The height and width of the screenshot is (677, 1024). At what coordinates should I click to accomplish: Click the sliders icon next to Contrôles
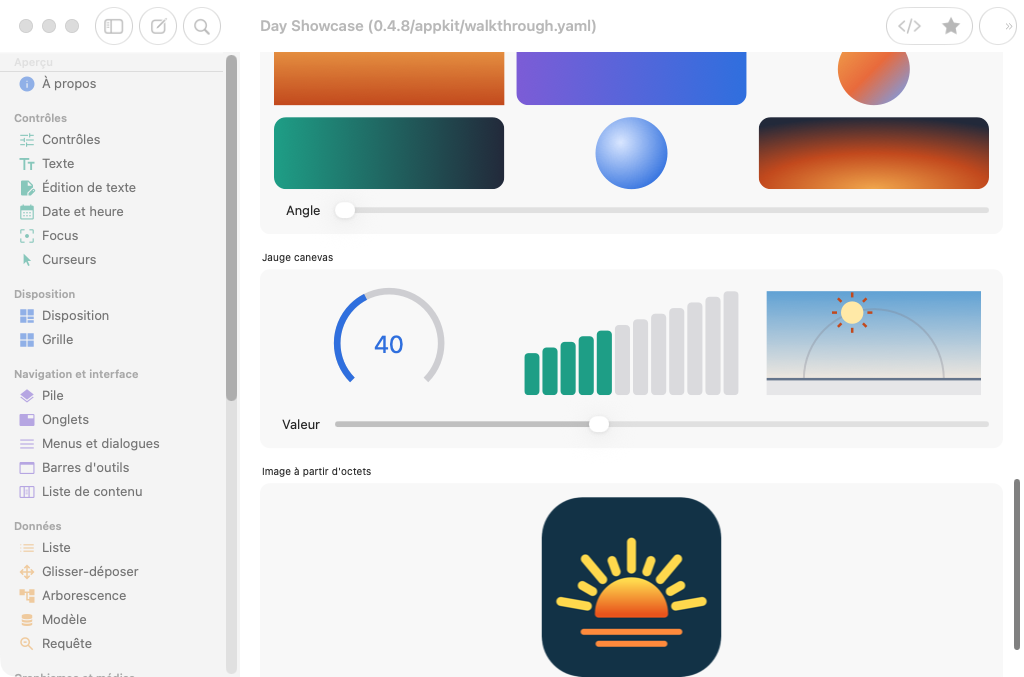(27, 140)
